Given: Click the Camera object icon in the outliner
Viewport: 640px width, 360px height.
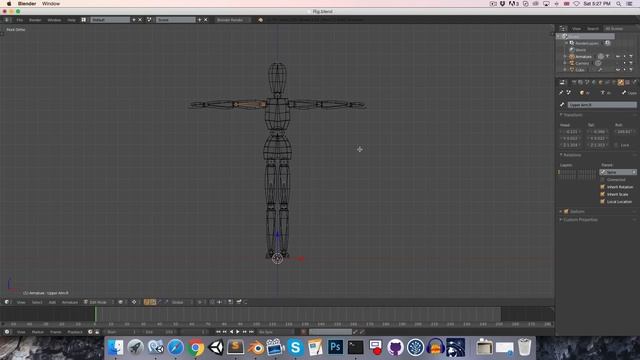Looking at the screenshot, I should pyautogui.click(x=572, y=63).
